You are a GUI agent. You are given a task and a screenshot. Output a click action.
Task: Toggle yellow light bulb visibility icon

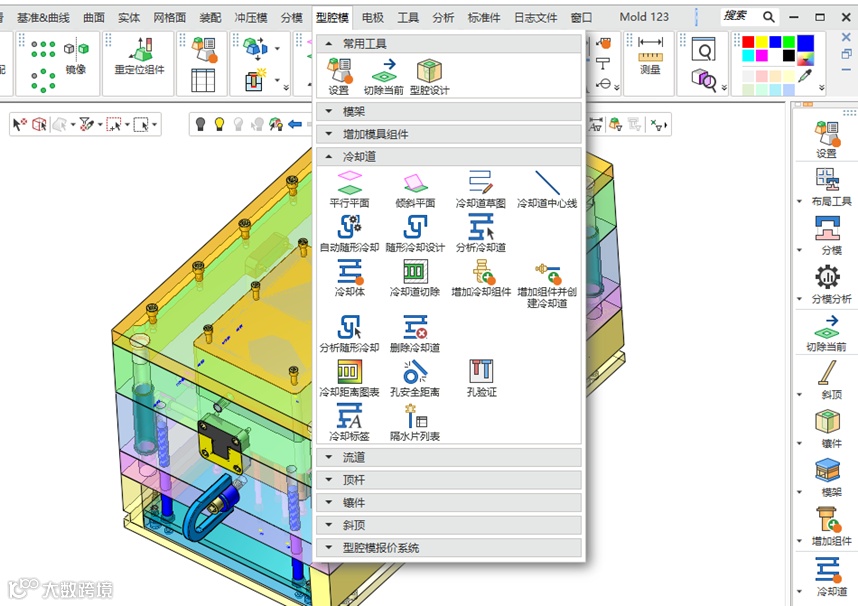(x=219, y=124)
